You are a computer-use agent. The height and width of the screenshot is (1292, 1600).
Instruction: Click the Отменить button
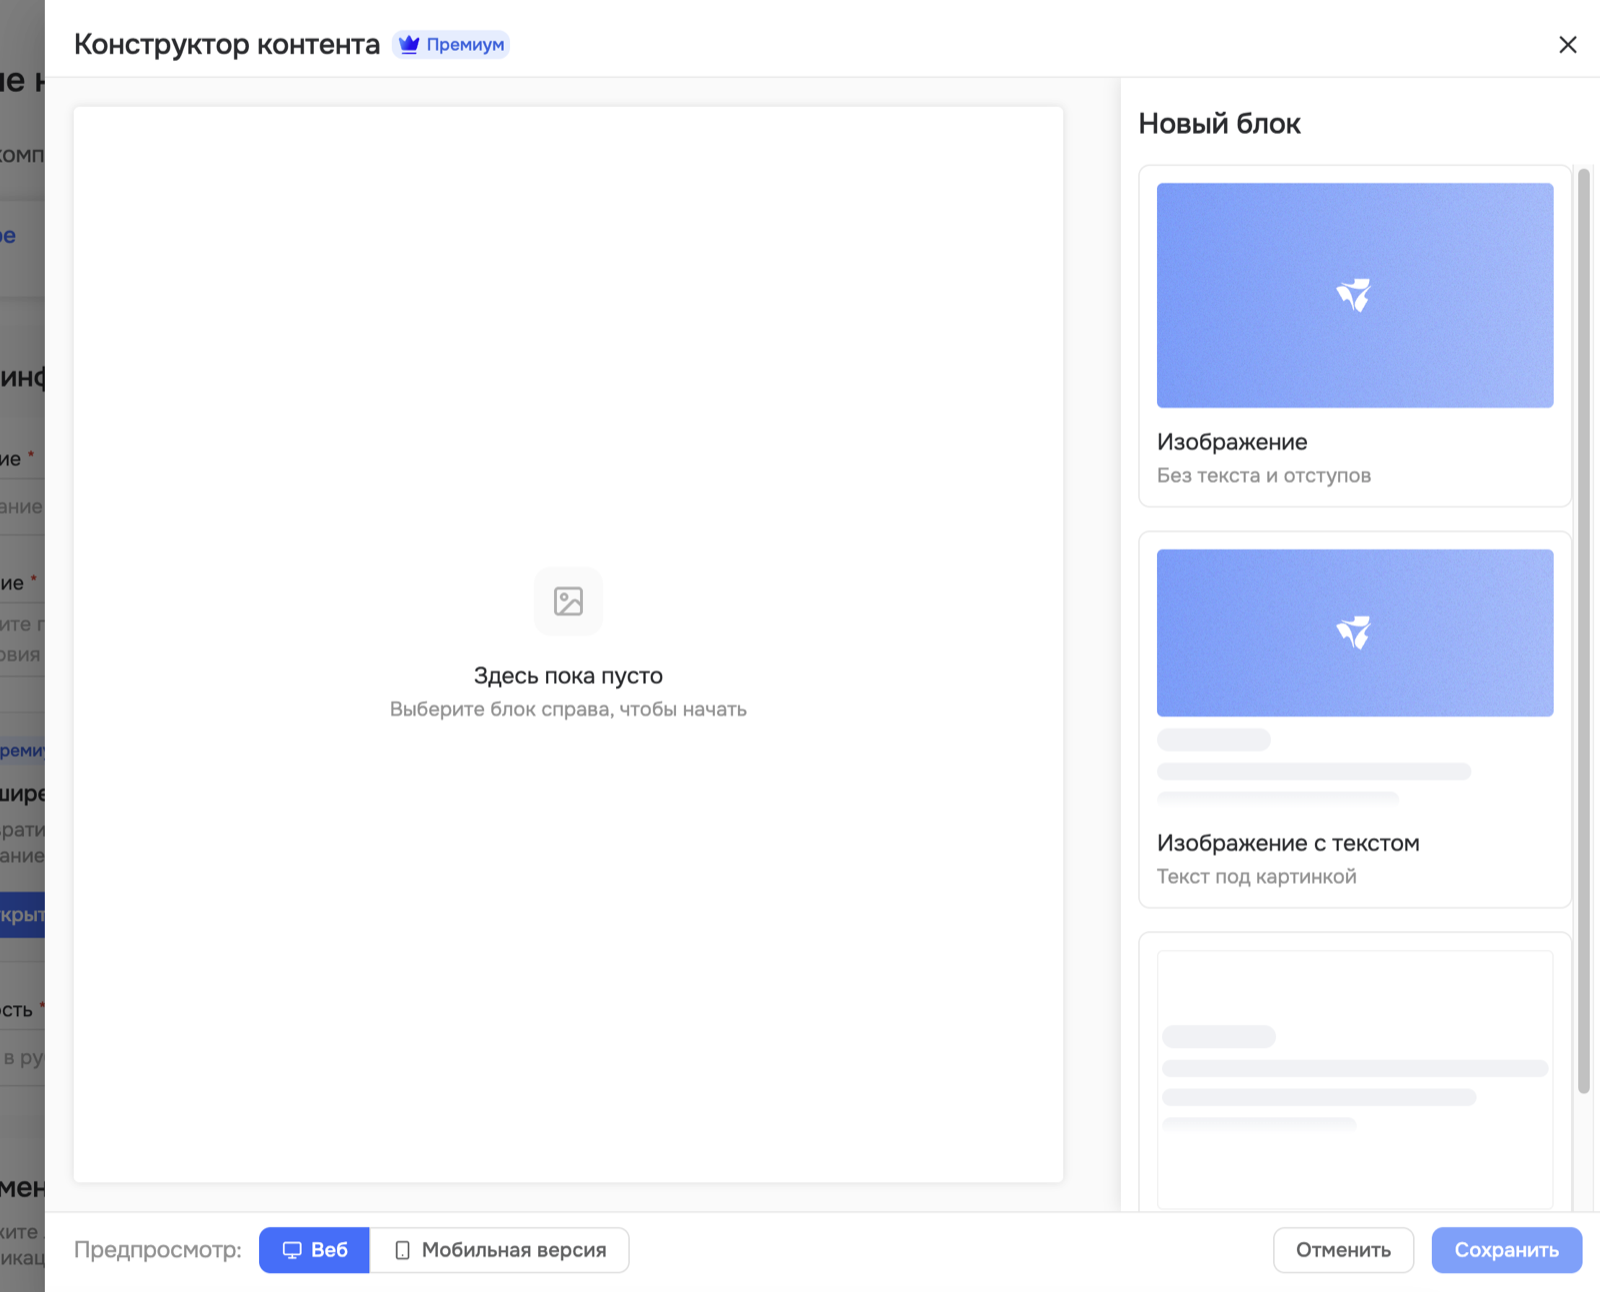[1343, 1250]
